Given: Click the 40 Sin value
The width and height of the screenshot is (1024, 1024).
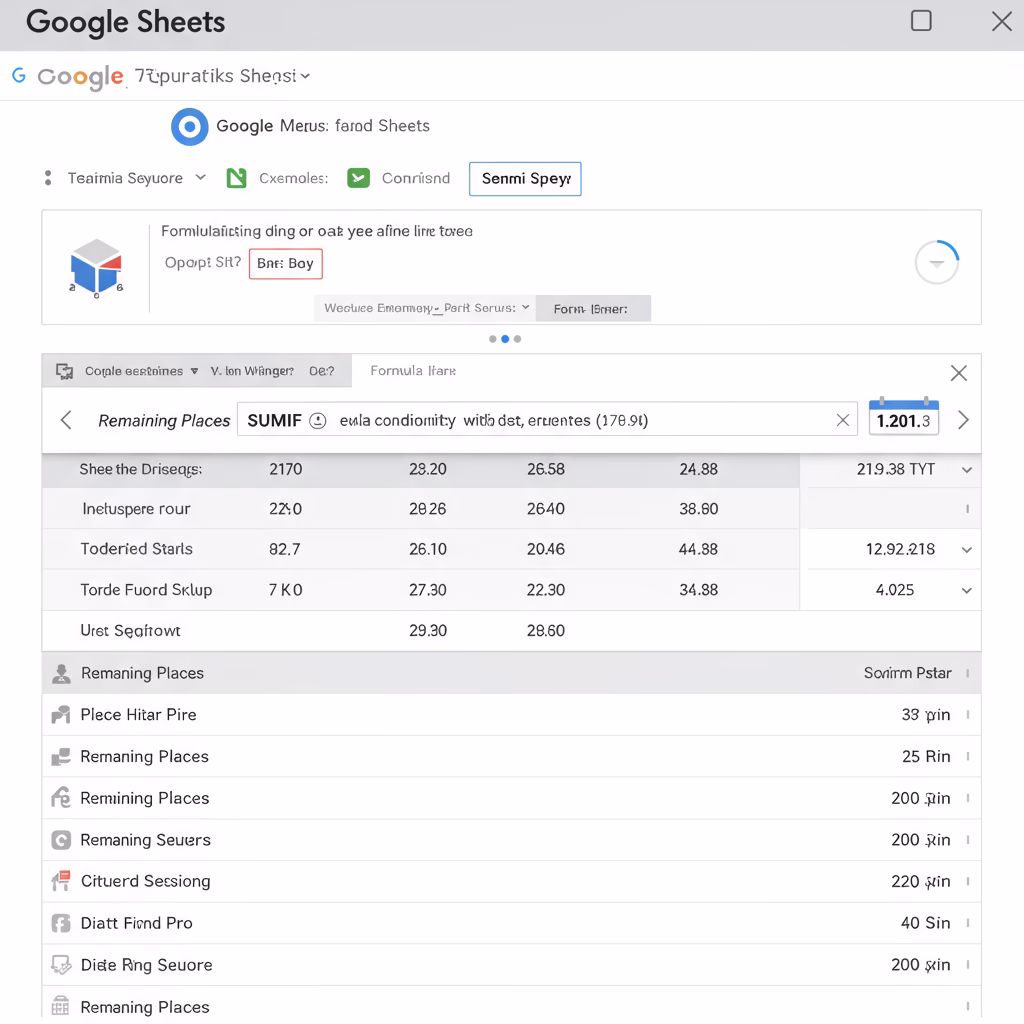Looking at the screenshot, I should pyautogui.click(x=925, y=923).
